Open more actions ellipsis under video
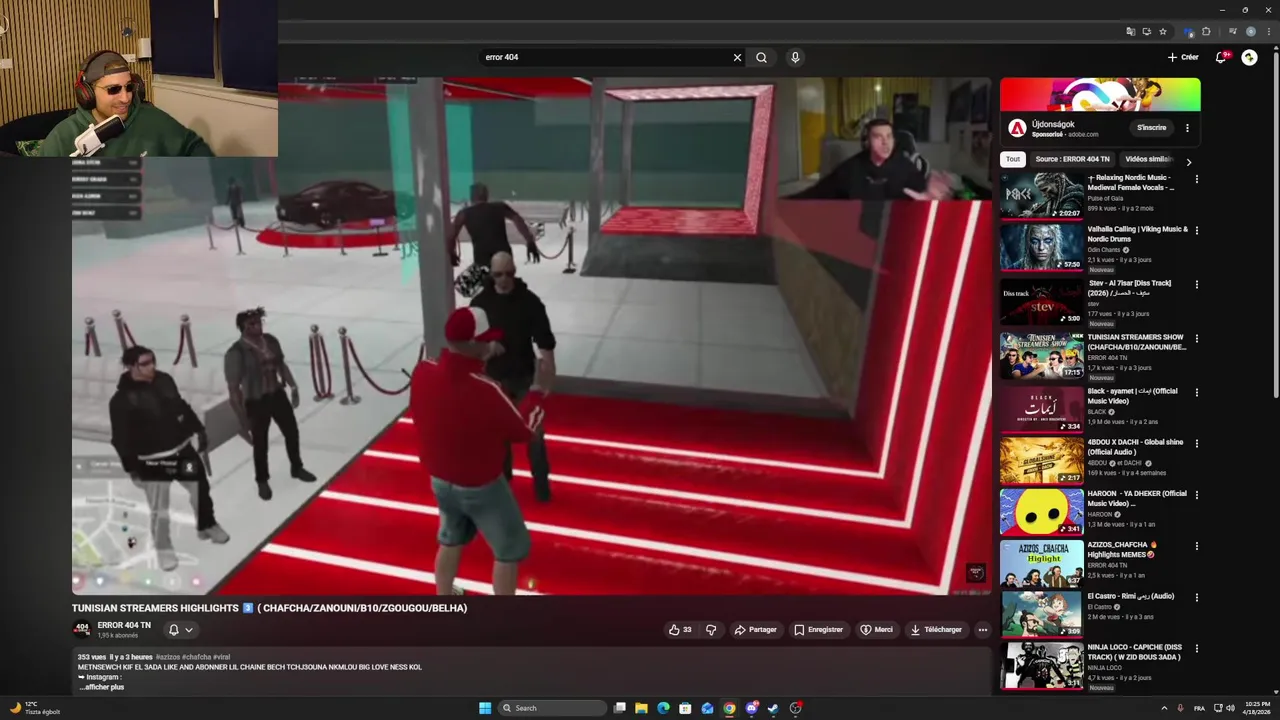This screenshot has height=720, width=1280. click(x=983, y=630)
